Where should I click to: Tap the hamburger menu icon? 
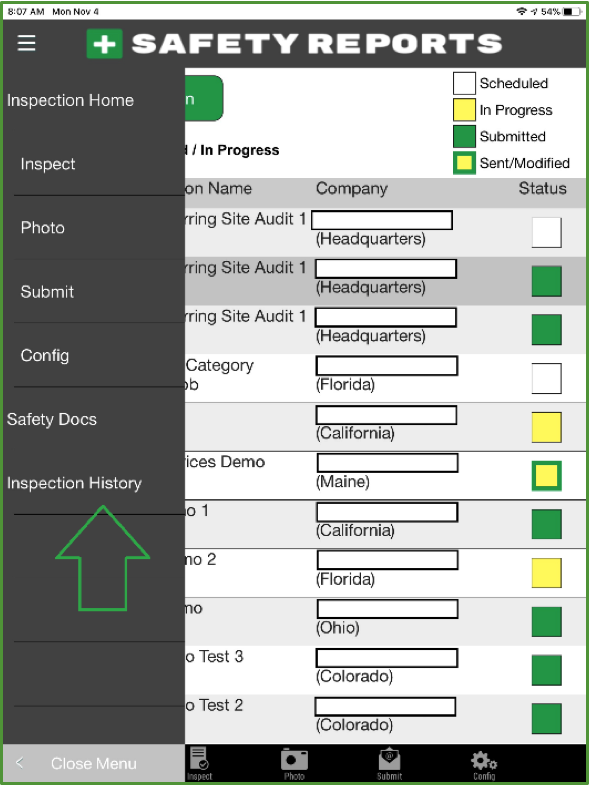26,43
